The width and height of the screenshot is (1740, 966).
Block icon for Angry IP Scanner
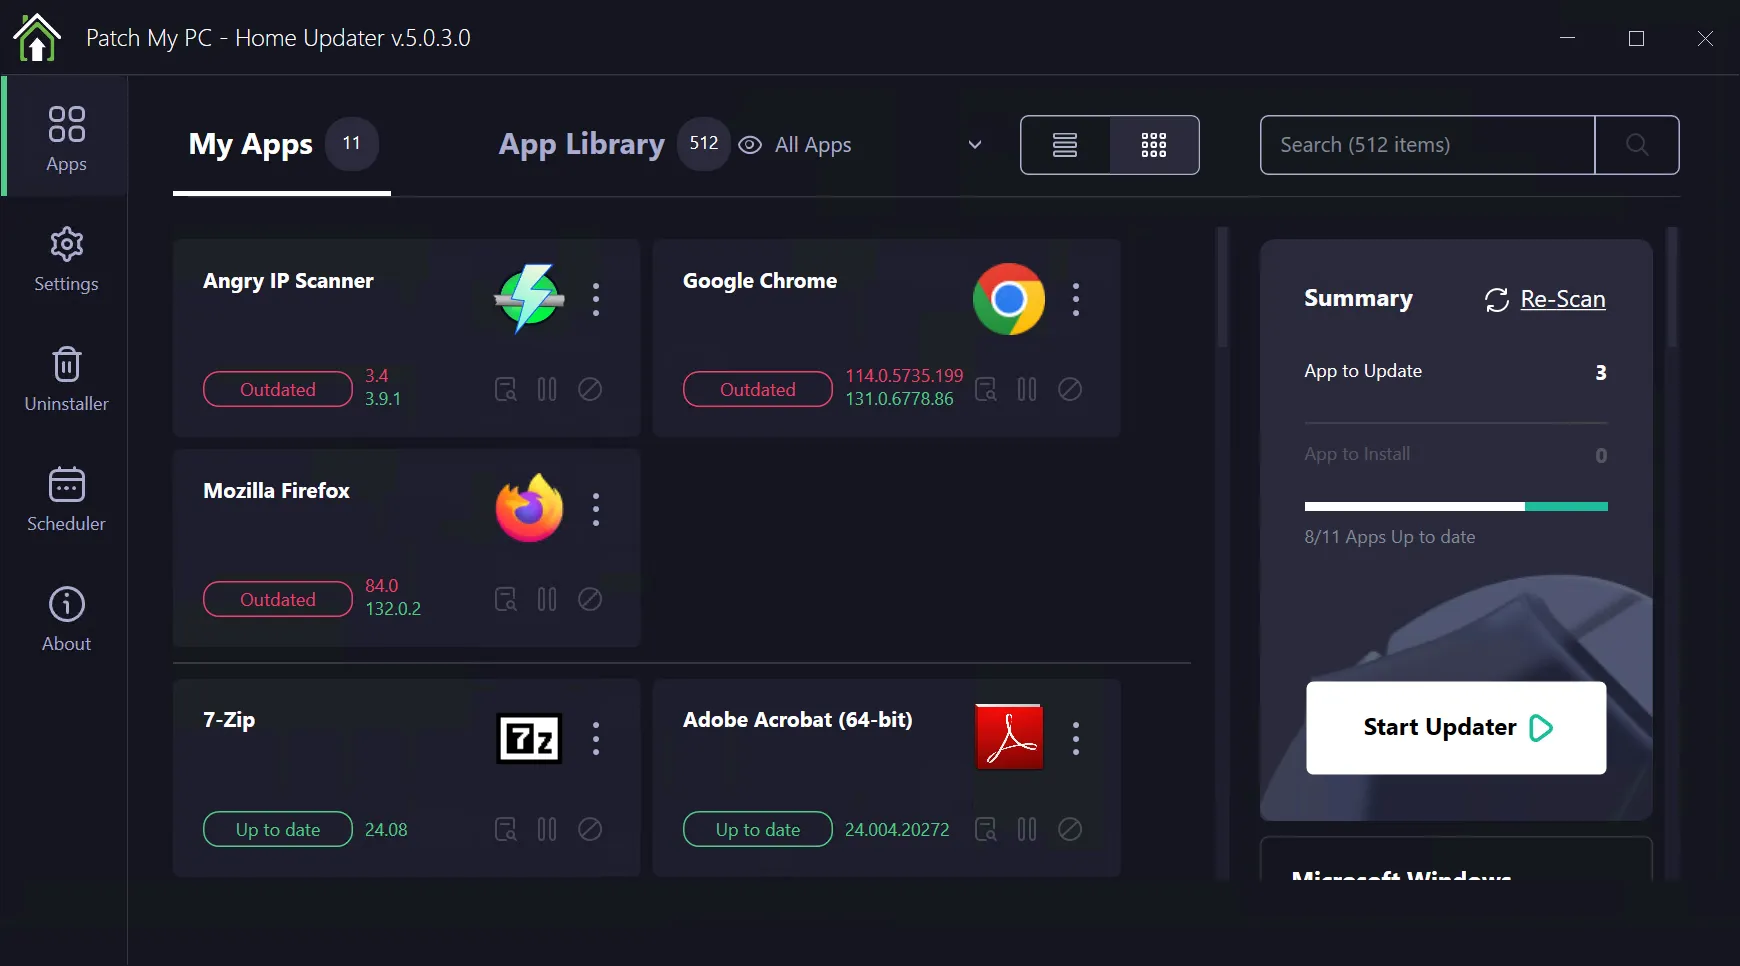590,389
